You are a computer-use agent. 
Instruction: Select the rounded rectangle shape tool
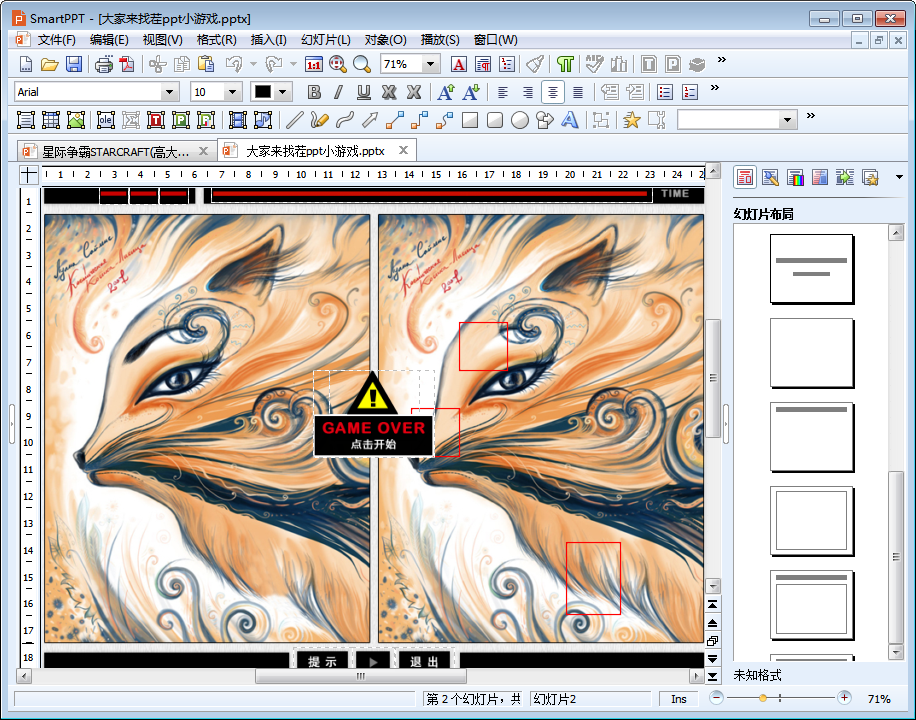point(495,120)
